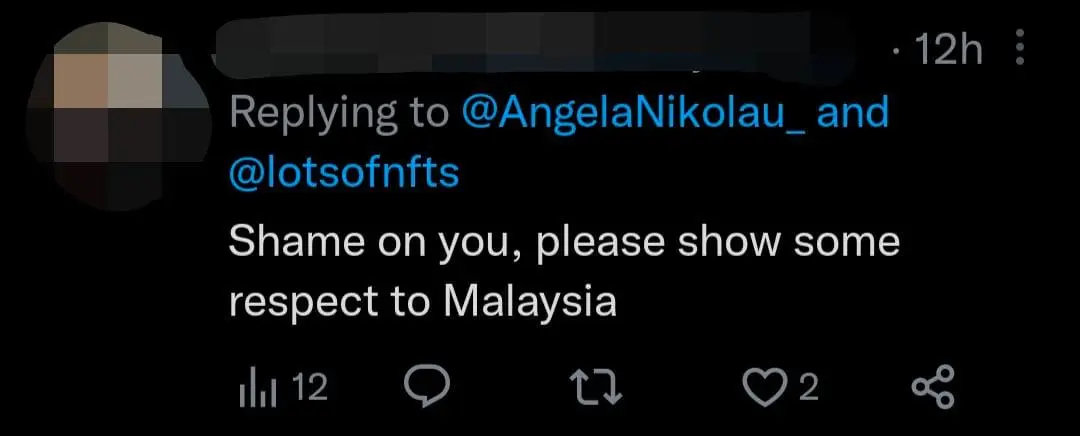Viewport: 1080px width, 436px height.
Task: Click the word "and" after @AngelaNikolau_
Action: tap(853, 114)
